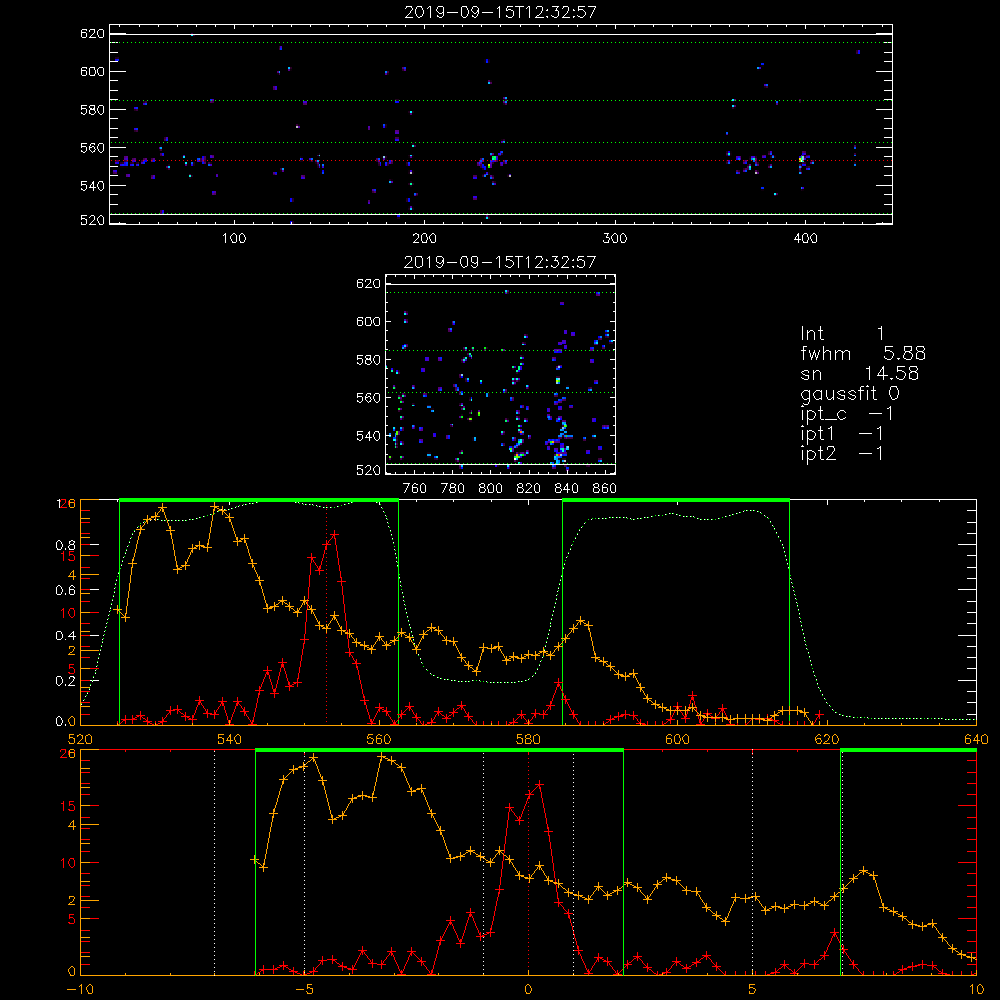Click x-axis label 10 of bottom plot
This screenshot has width=1000, height=1000.
pos(976,989)
